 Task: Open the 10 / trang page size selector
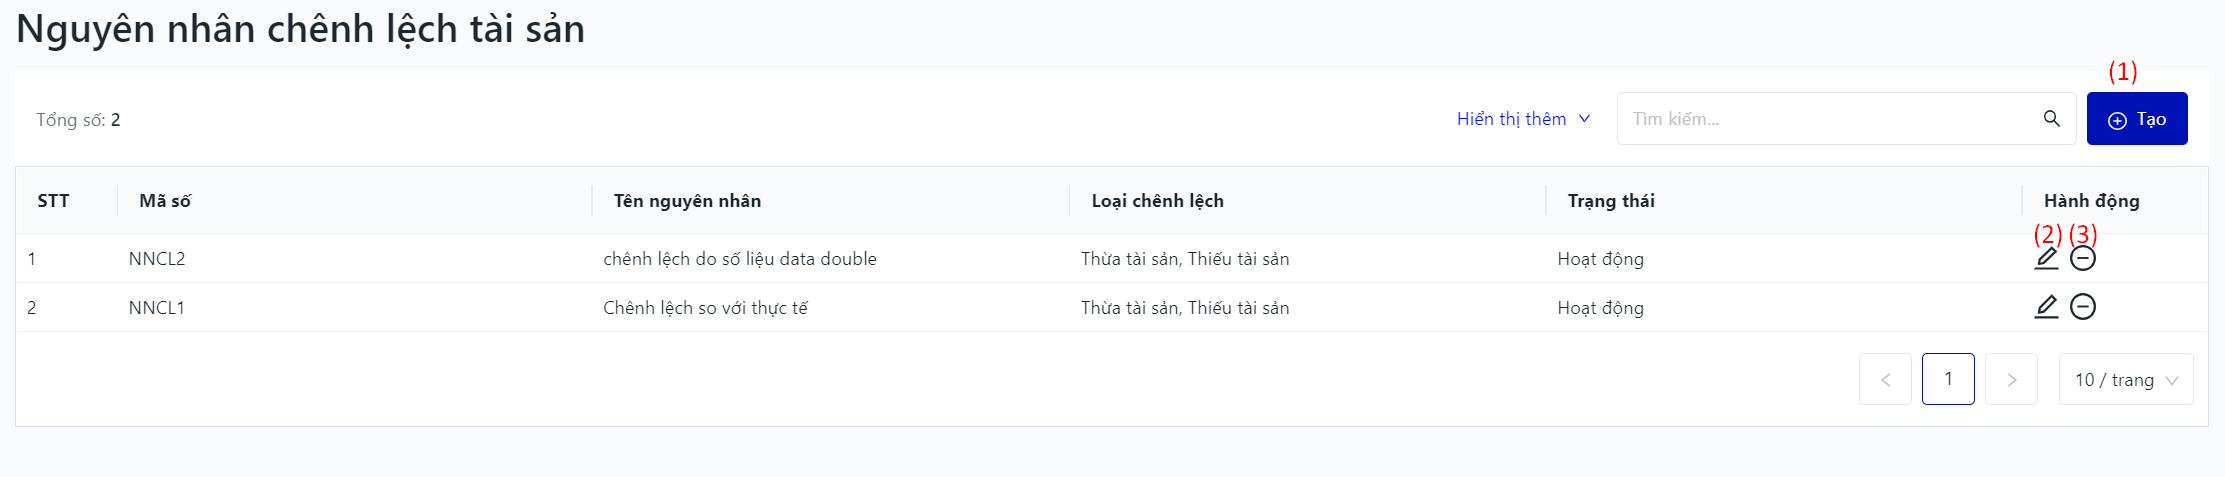click(2125, 379)
